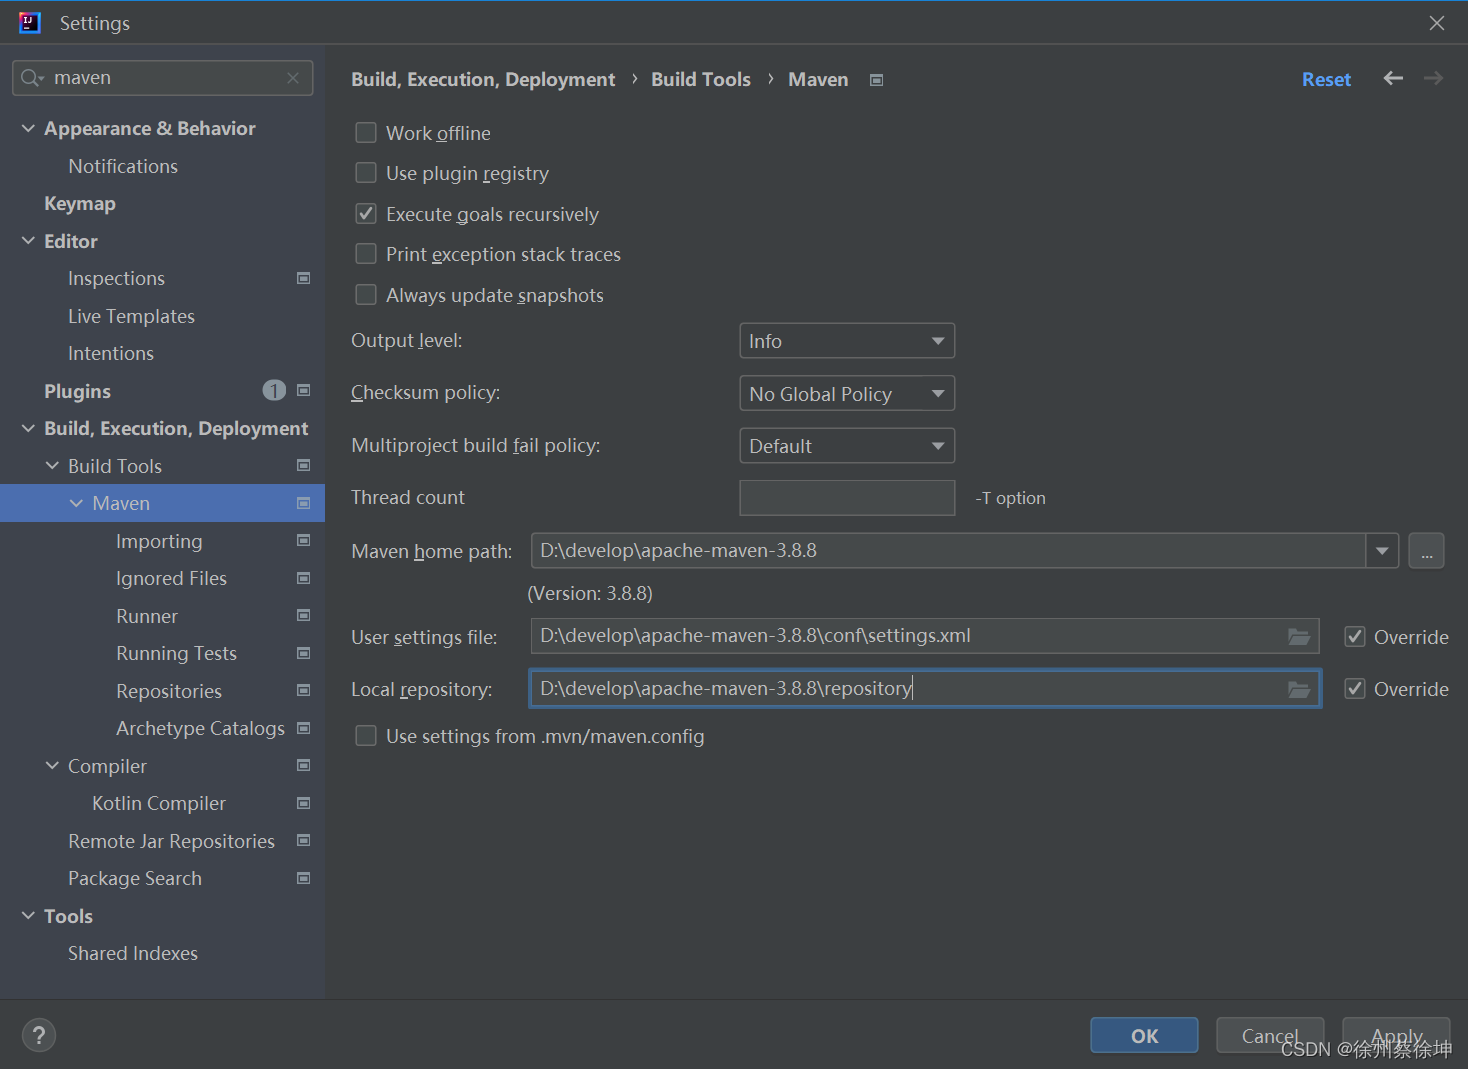Collapse the Tools section
Screen dimensions: 1468x1069
point(28,916)
